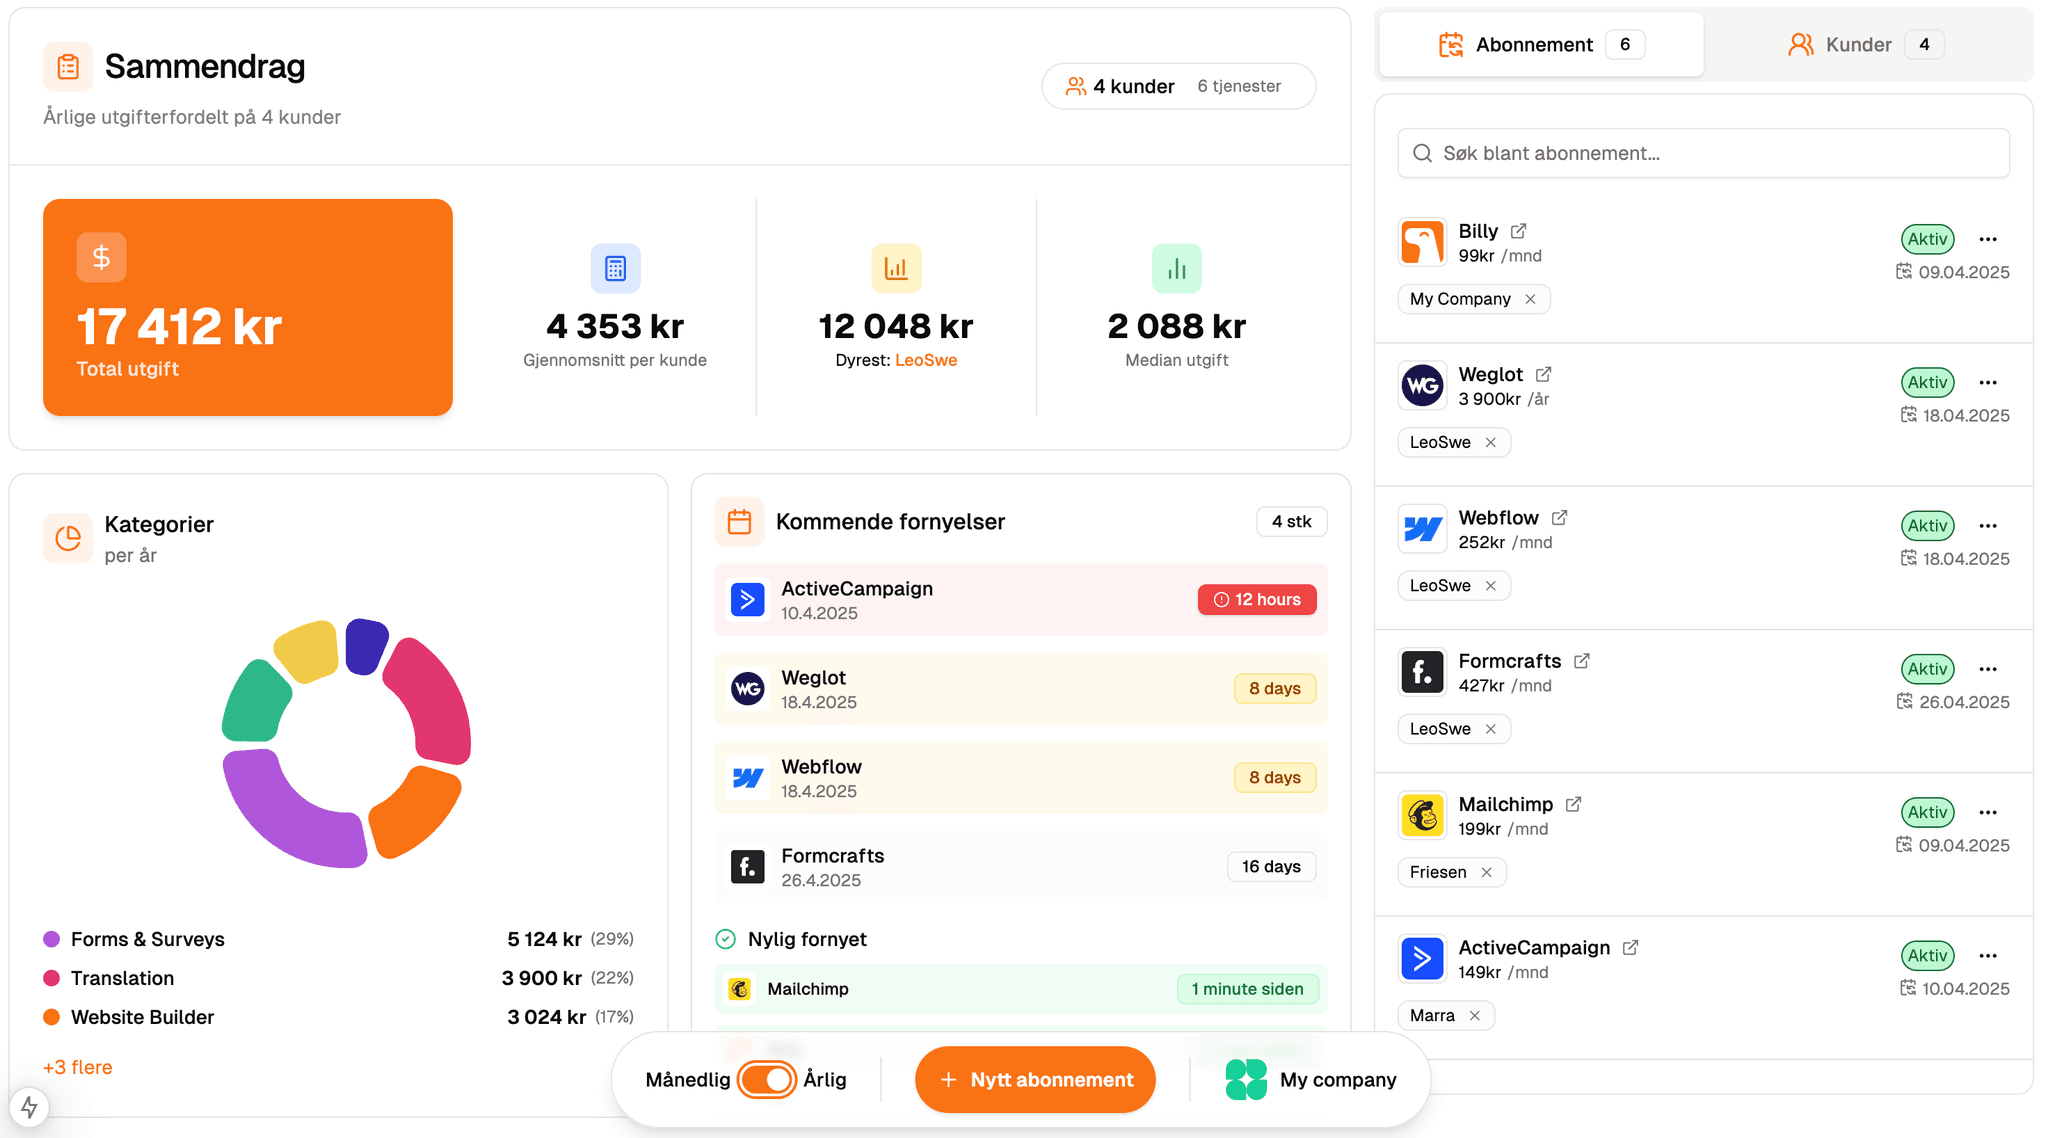This screenshot has width=2048, height=1138.
Task: Click the ActiveCampaign icon in upcoming renewals
Action: click(x=747, y=600)
